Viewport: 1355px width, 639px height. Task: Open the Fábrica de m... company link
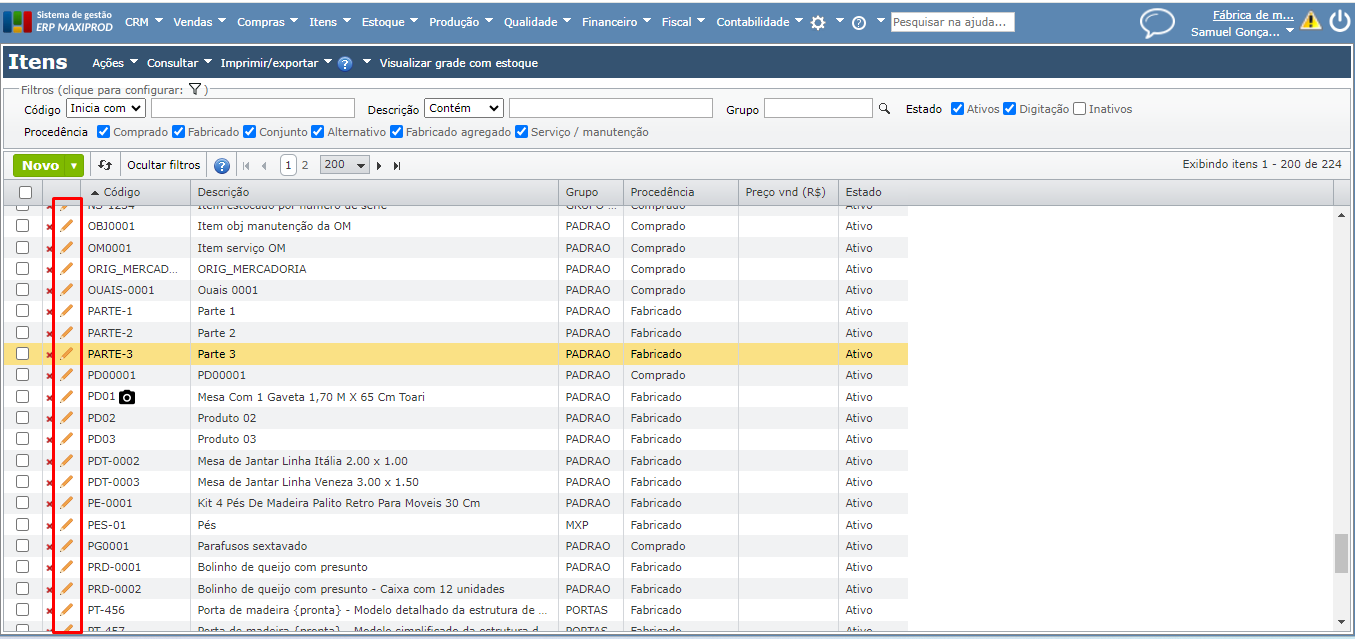(x=1253, y=15)
